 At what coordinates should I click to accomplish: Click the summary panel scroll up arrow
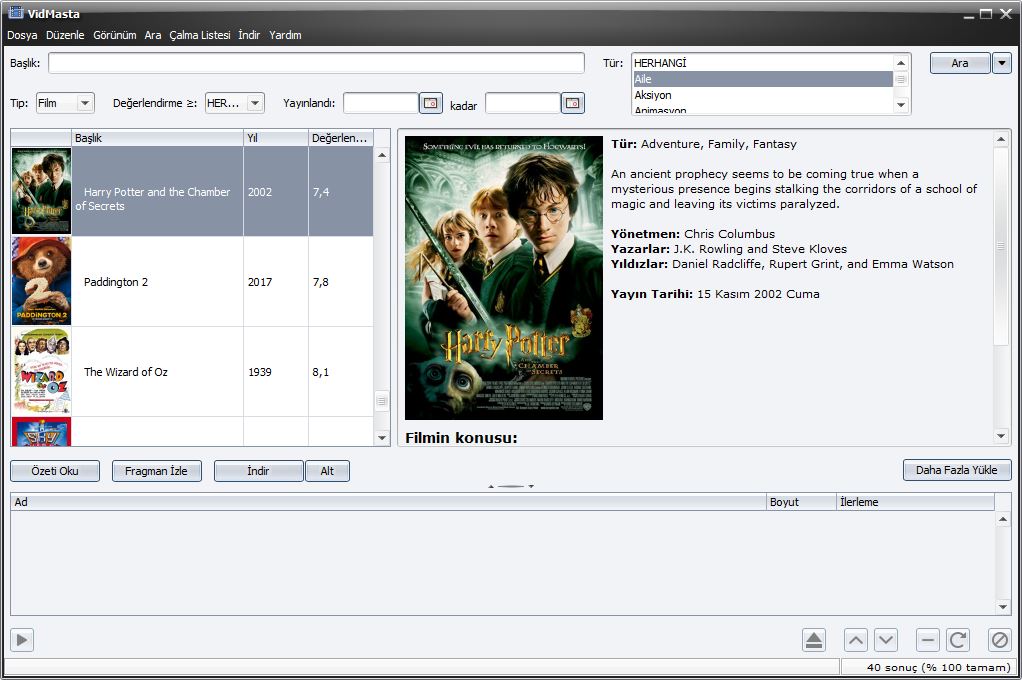1001,139
